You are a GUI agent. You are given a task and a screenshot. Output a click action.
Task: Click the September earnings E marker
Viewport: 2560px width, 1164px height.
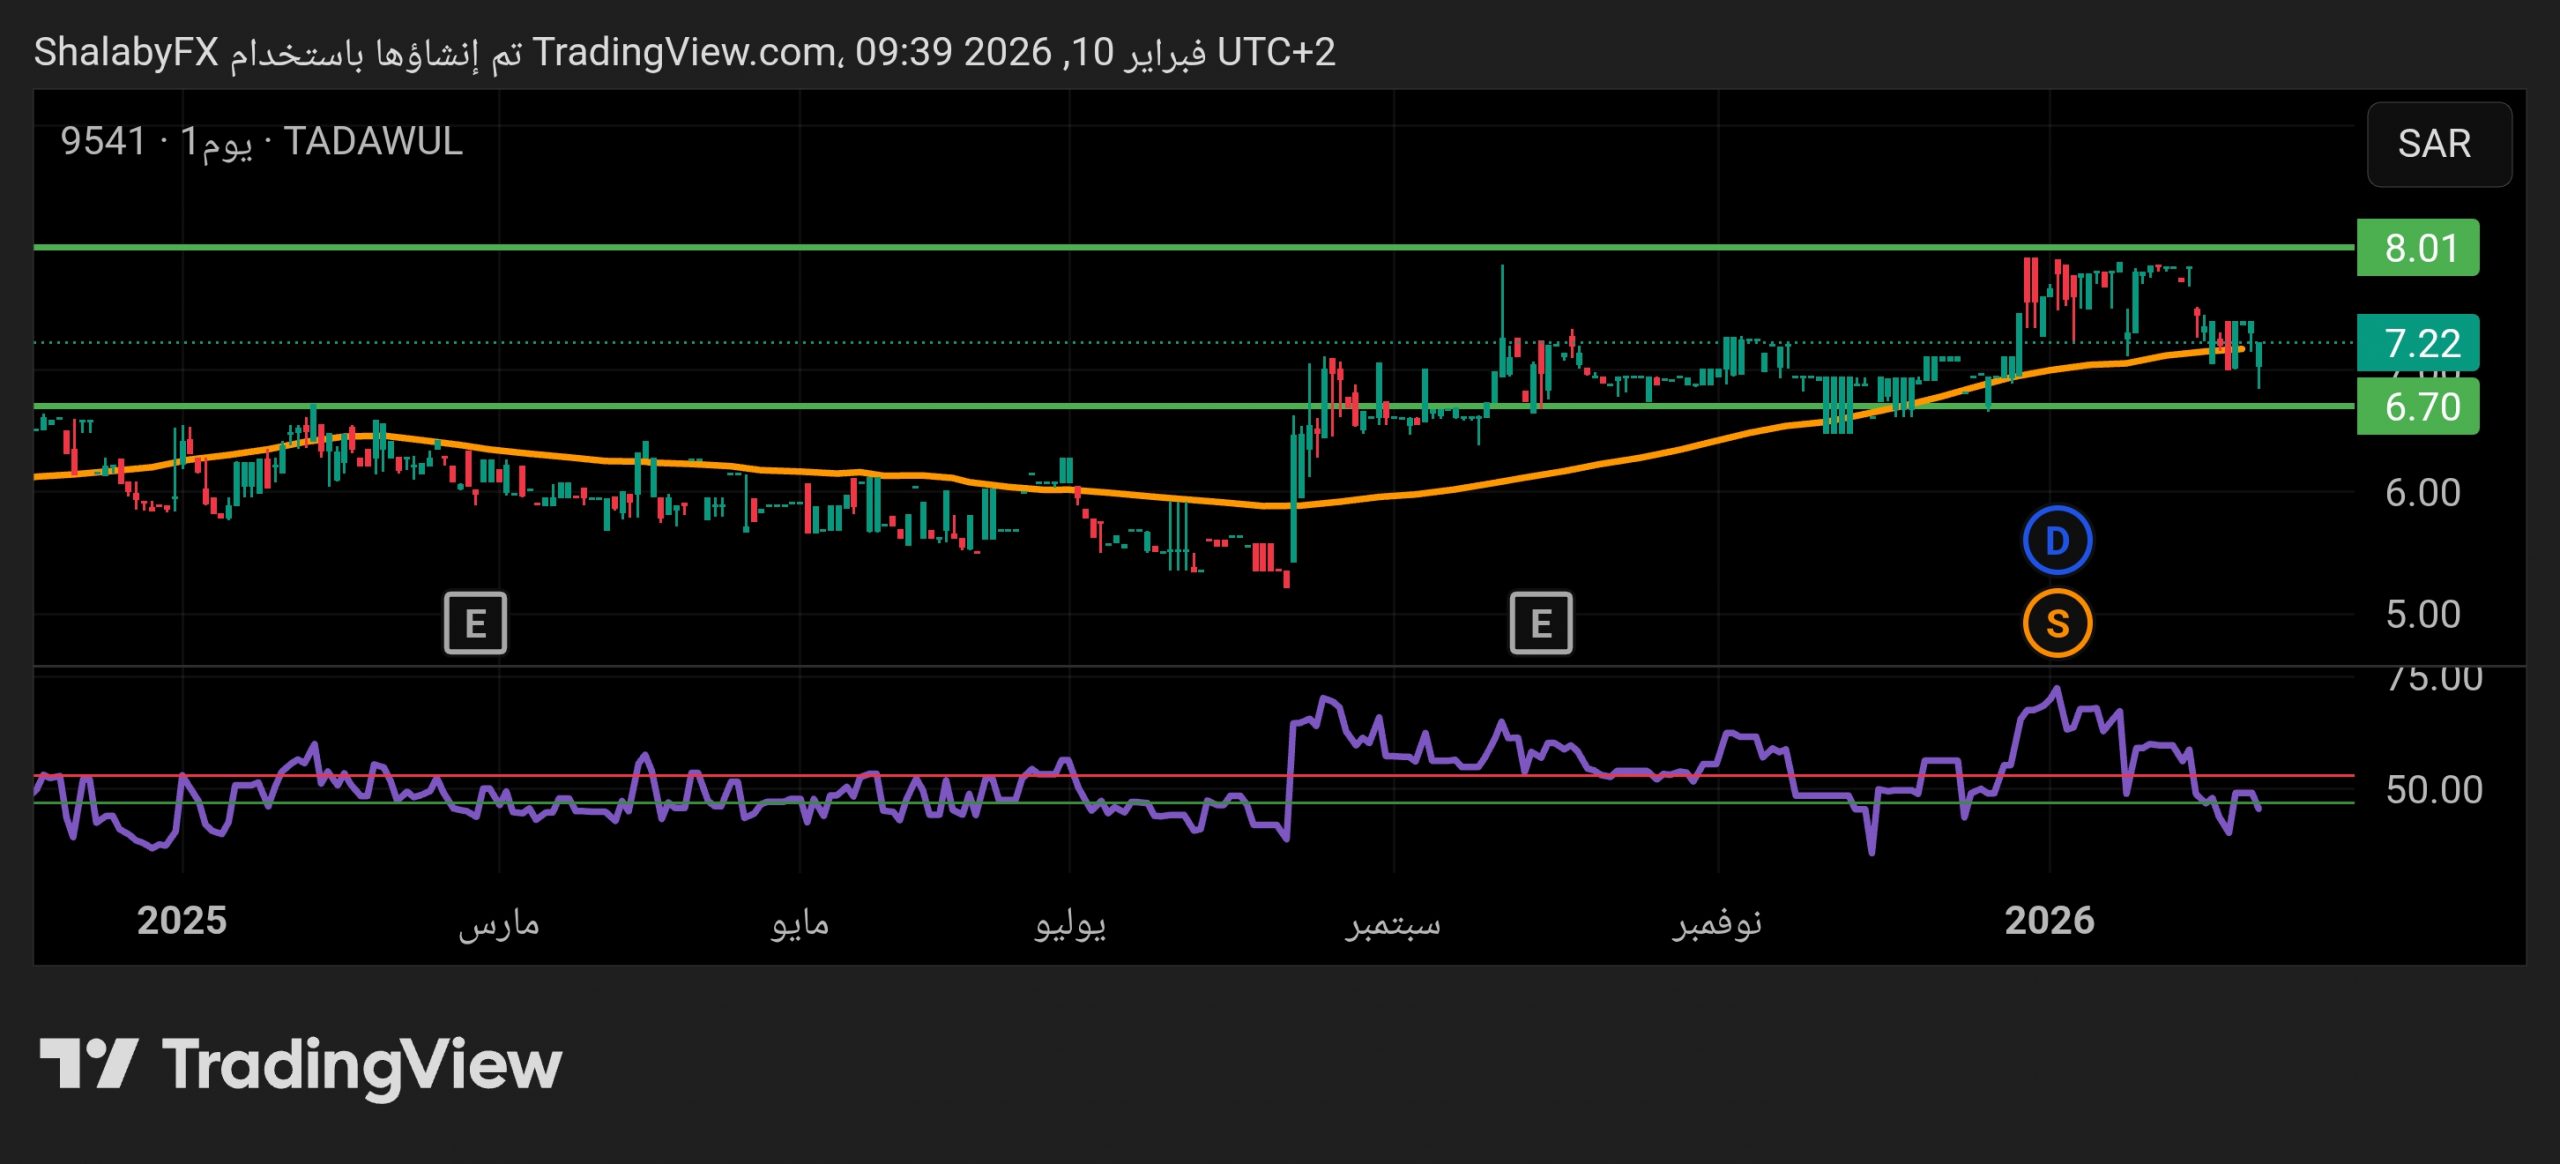[x=1540, y=623]
